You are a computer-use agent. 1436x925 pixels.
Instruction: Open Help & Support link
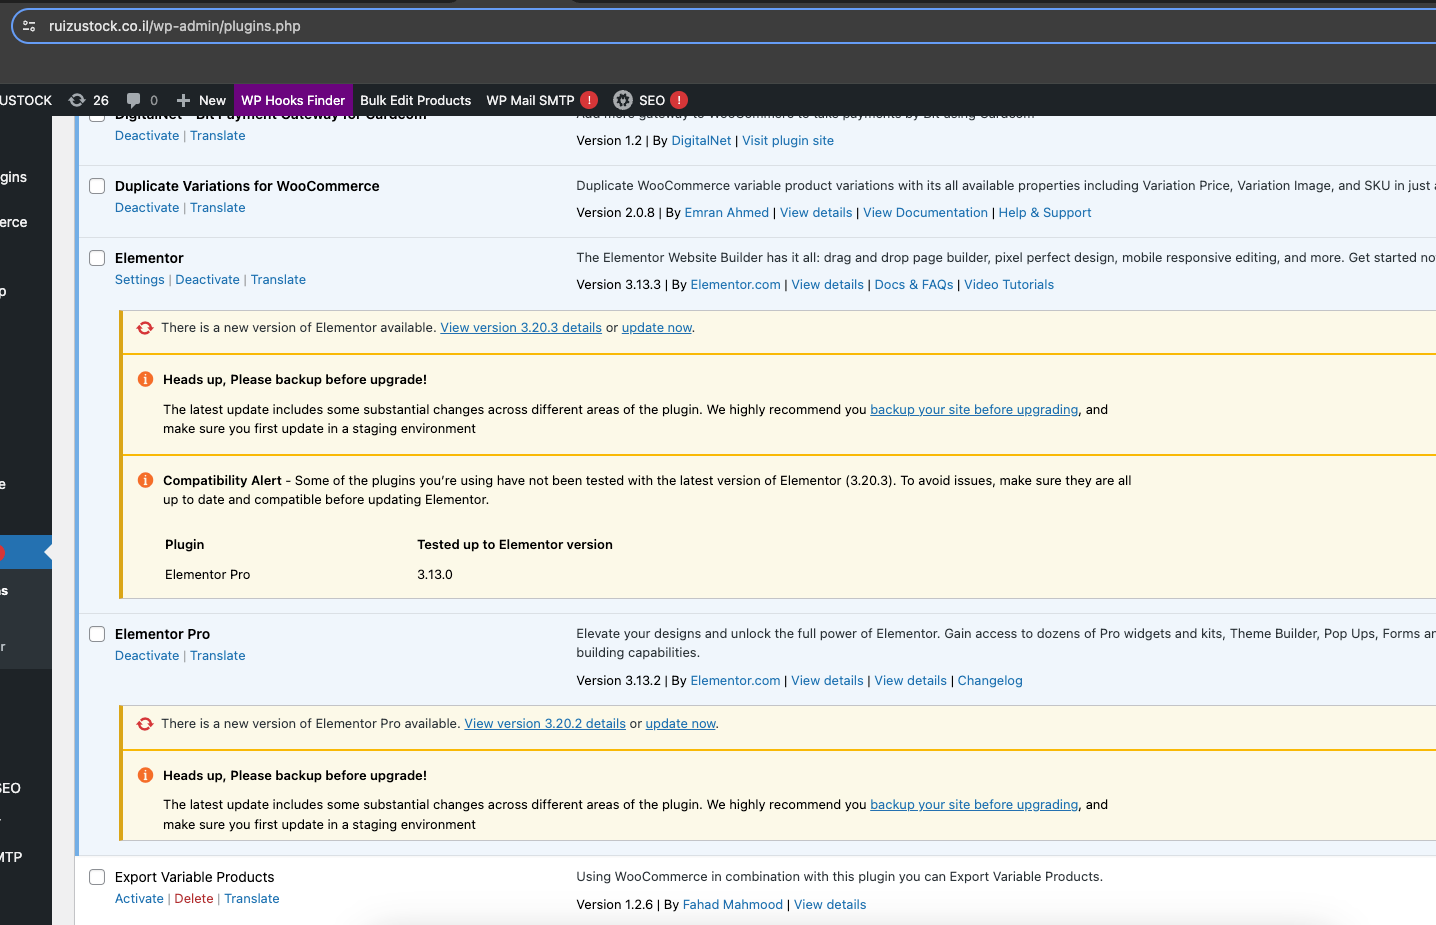point(1045,213)
